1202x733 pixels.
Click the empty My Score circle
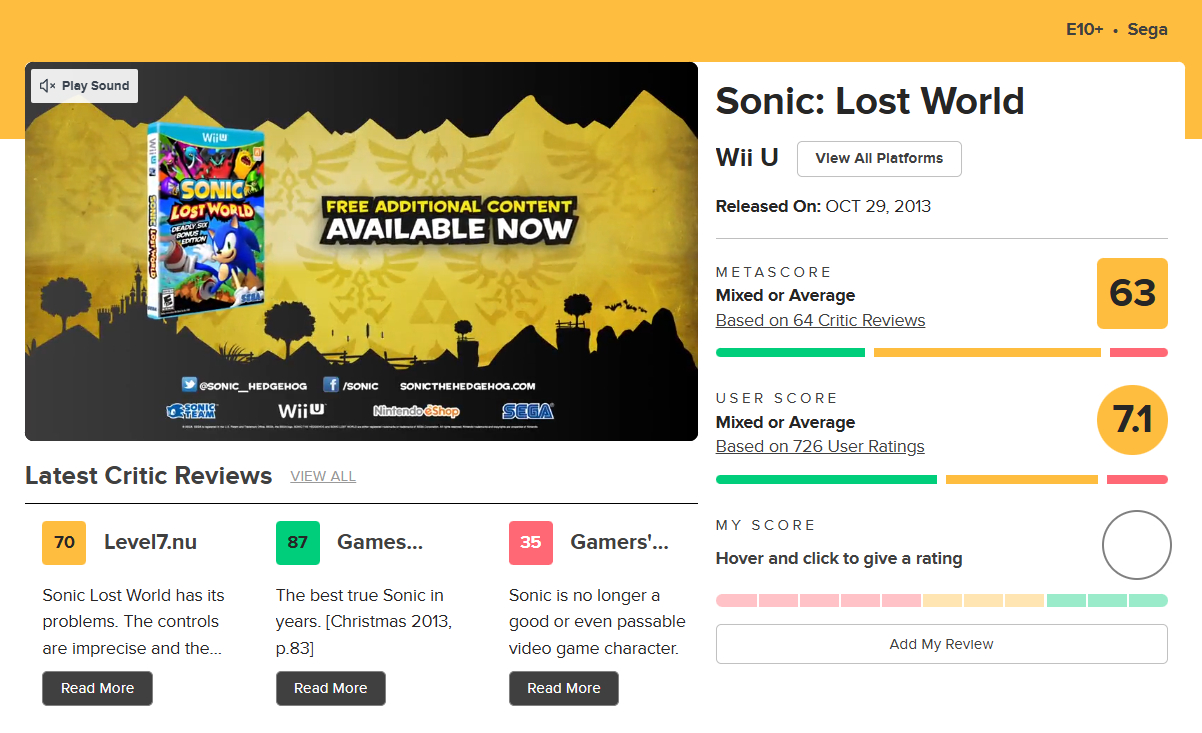pyautogui.click(x=1136, y=545)
